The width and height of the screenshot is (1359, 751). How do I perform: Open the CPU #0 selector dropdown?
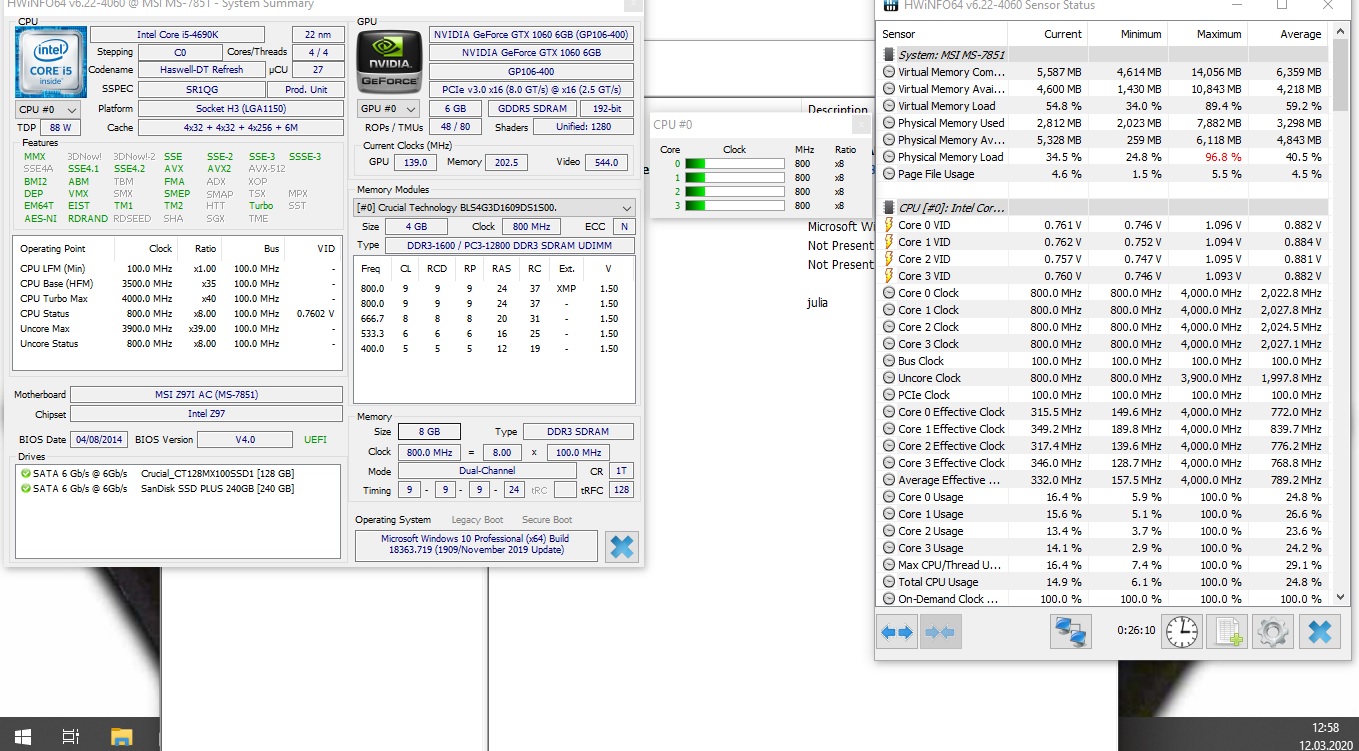(x=48, y=109)
